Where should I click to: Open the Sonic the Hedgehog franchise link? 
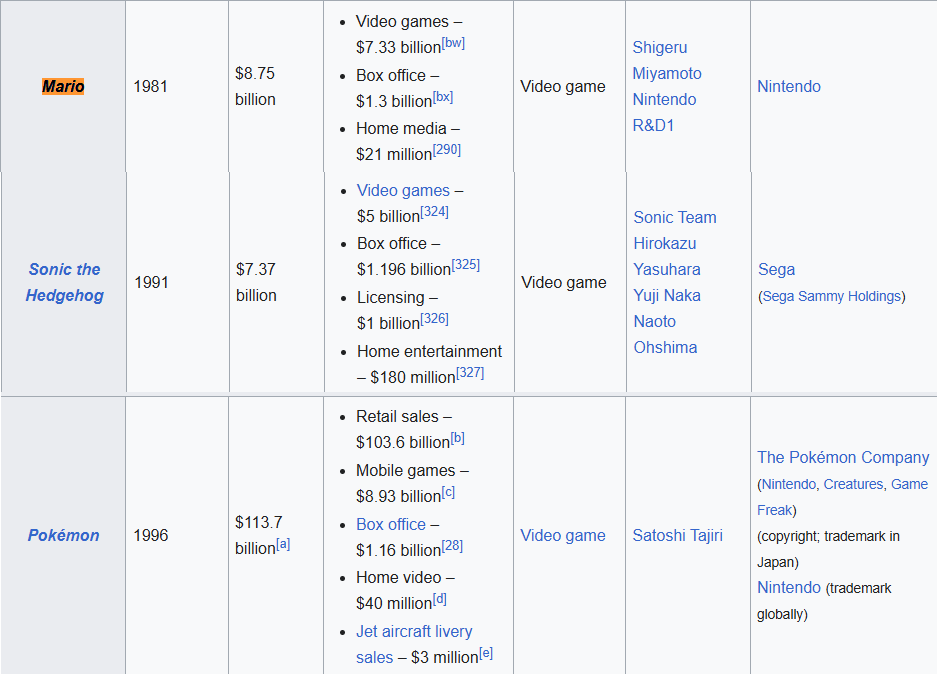tap(65, 283)
